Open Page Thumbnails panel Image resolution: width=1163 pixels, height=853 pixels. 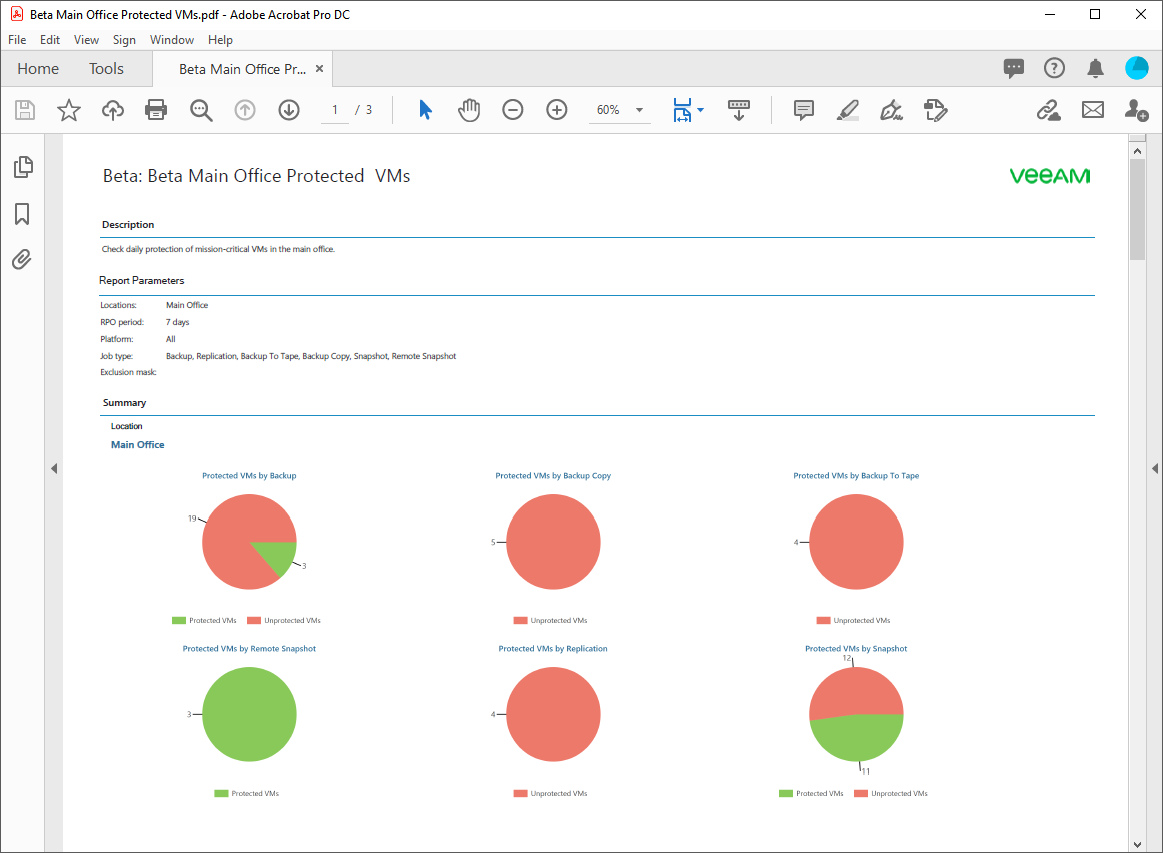point(23,167)
